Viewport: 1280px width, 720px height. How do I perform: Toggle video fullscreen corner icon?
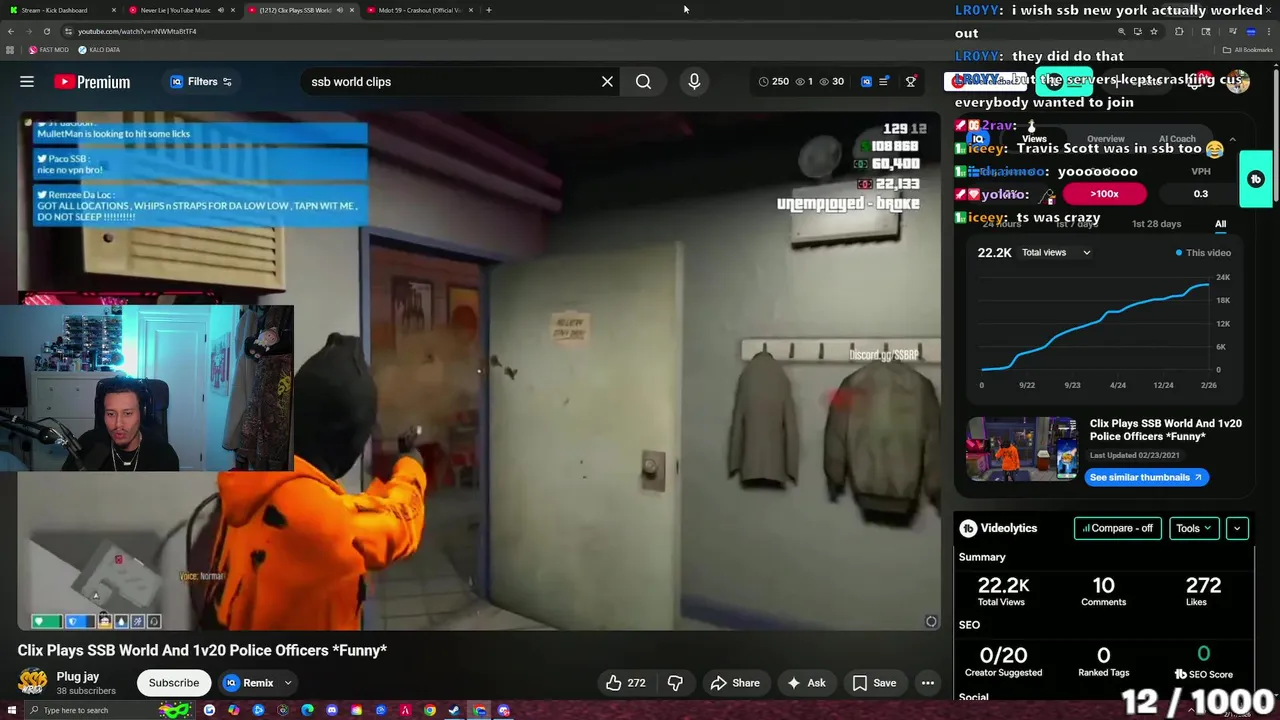(931, 621)
